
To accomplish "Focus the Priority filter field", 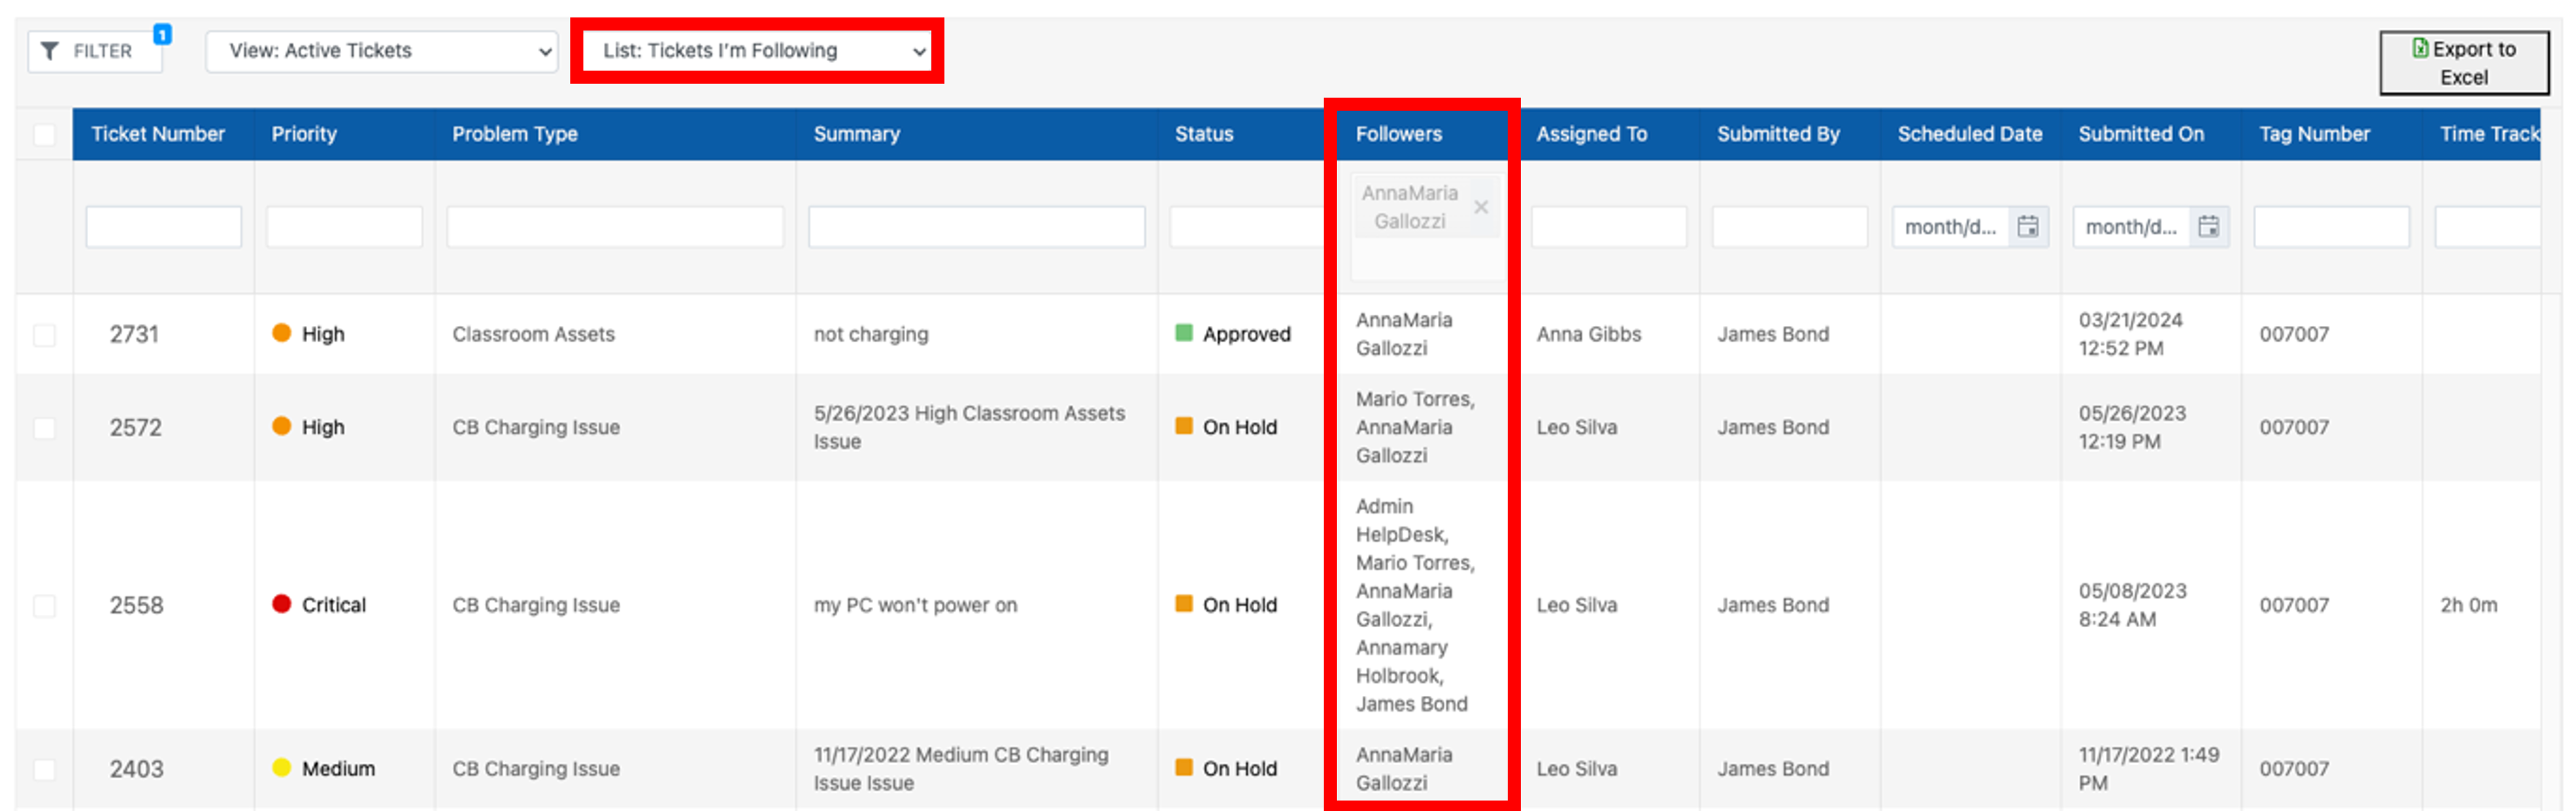I will [344, 227].
